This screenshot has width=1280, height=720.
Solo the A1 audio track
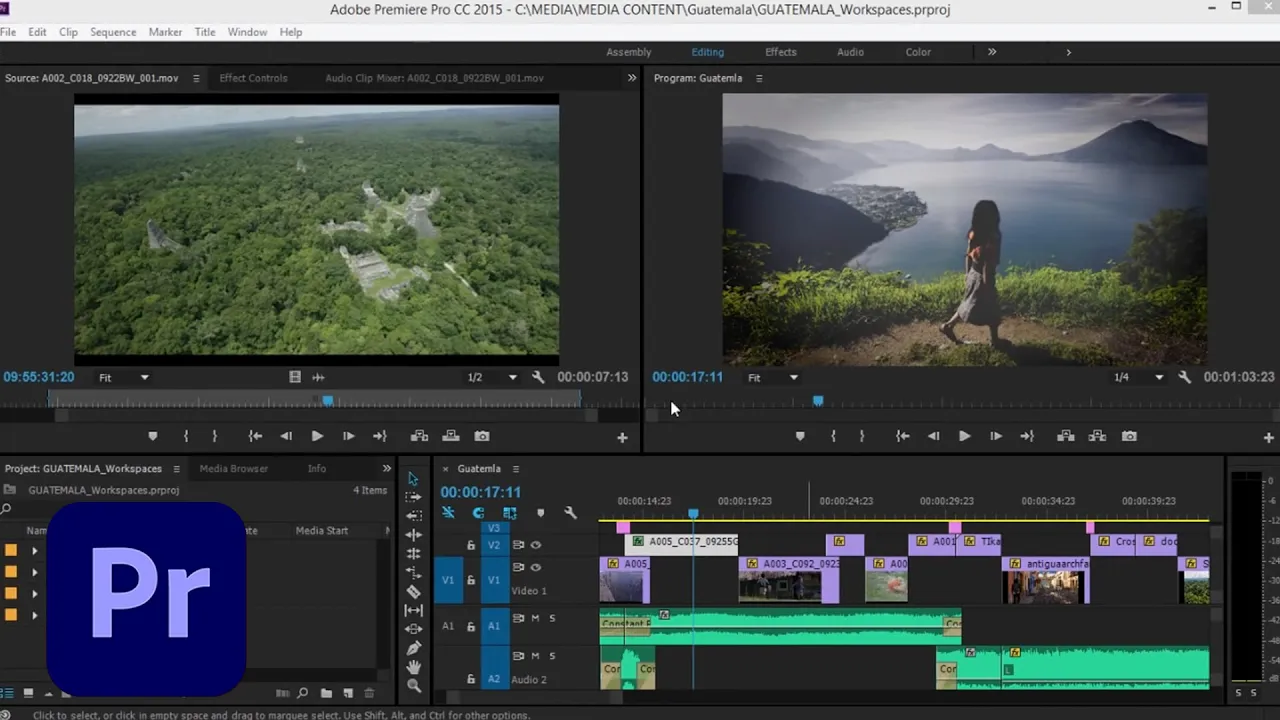pos(552,618)
